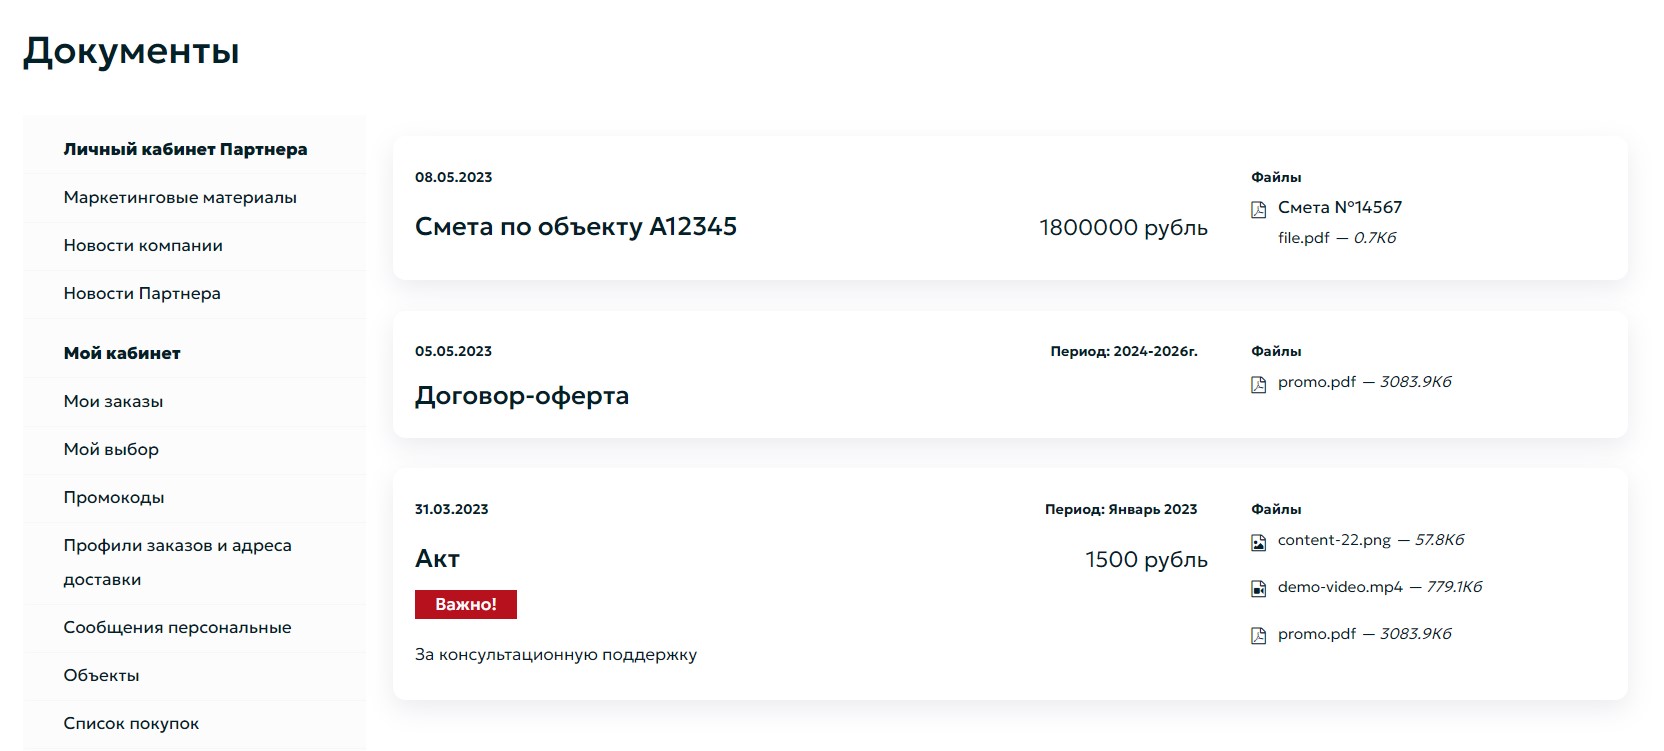
Task: Select the image icon next to content-22.png
Action: (1257, 540)
